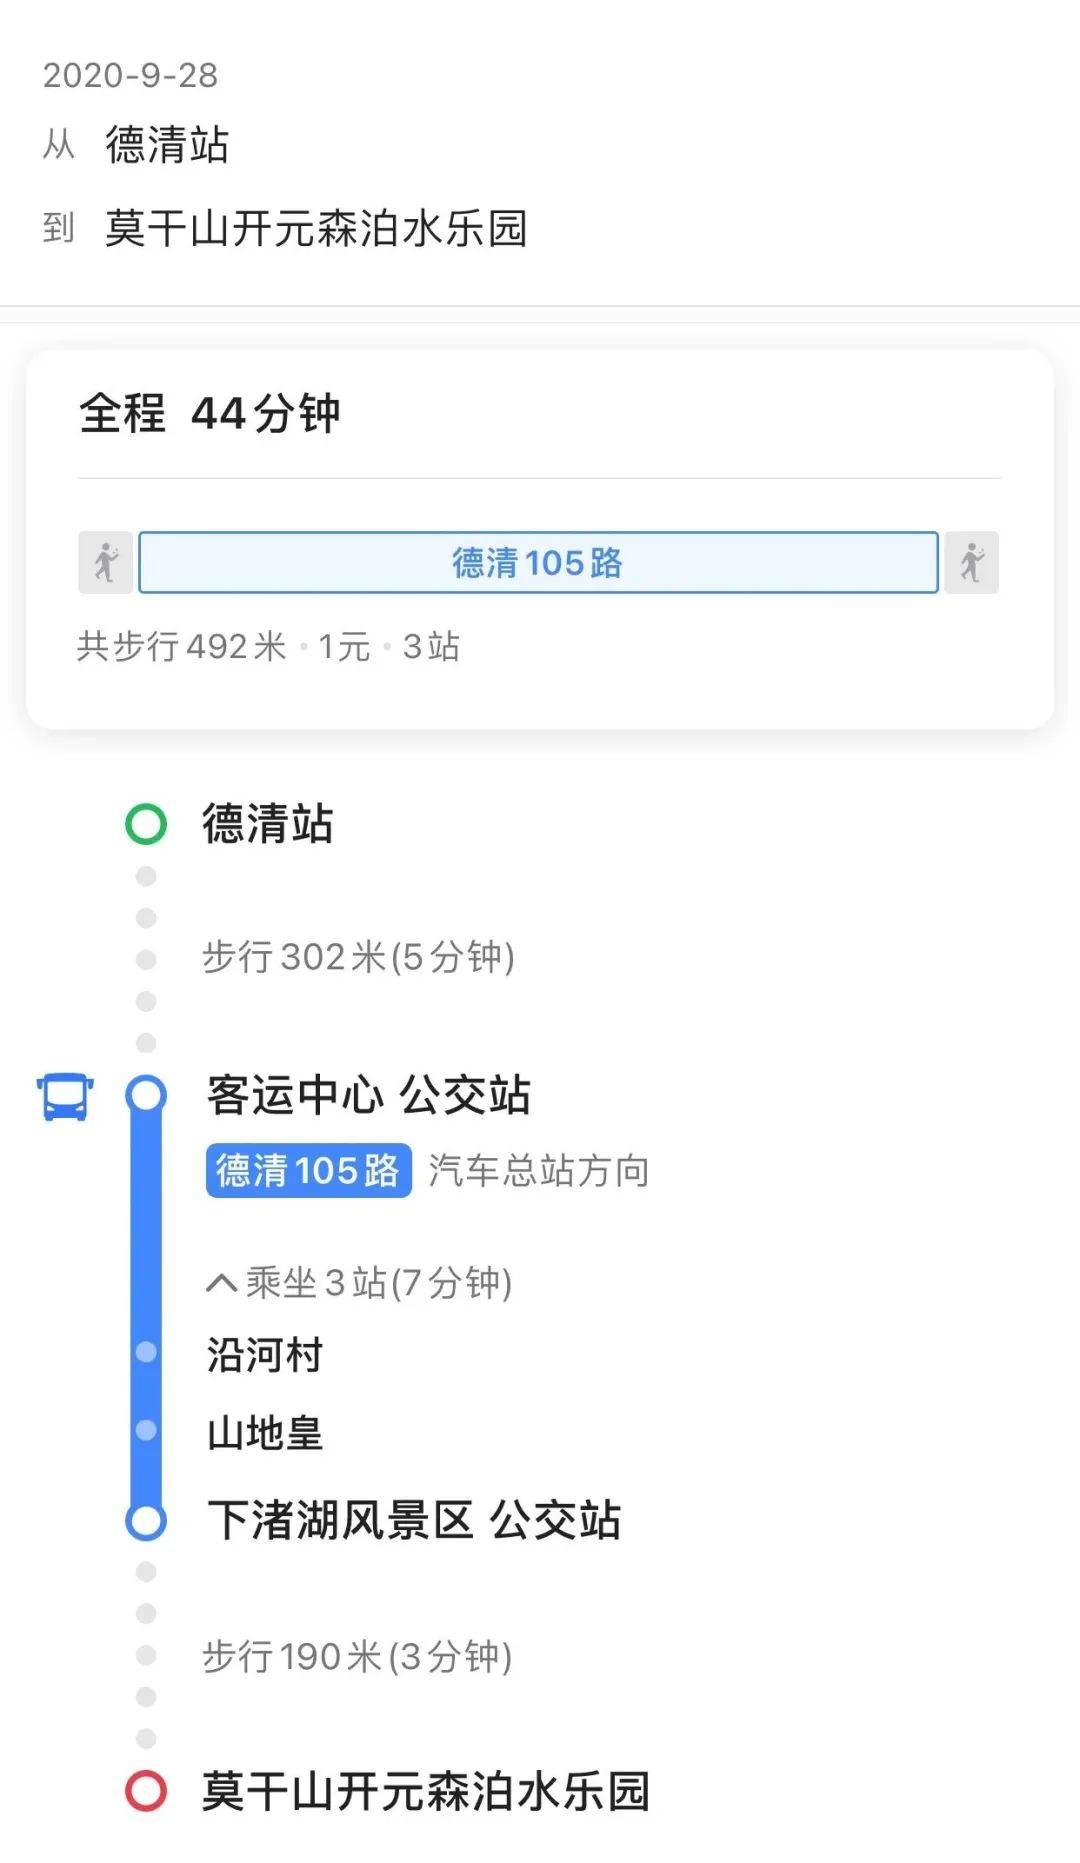
Task: Tap the blue 德清105路 route tag
Action: tap(308, 1170)
